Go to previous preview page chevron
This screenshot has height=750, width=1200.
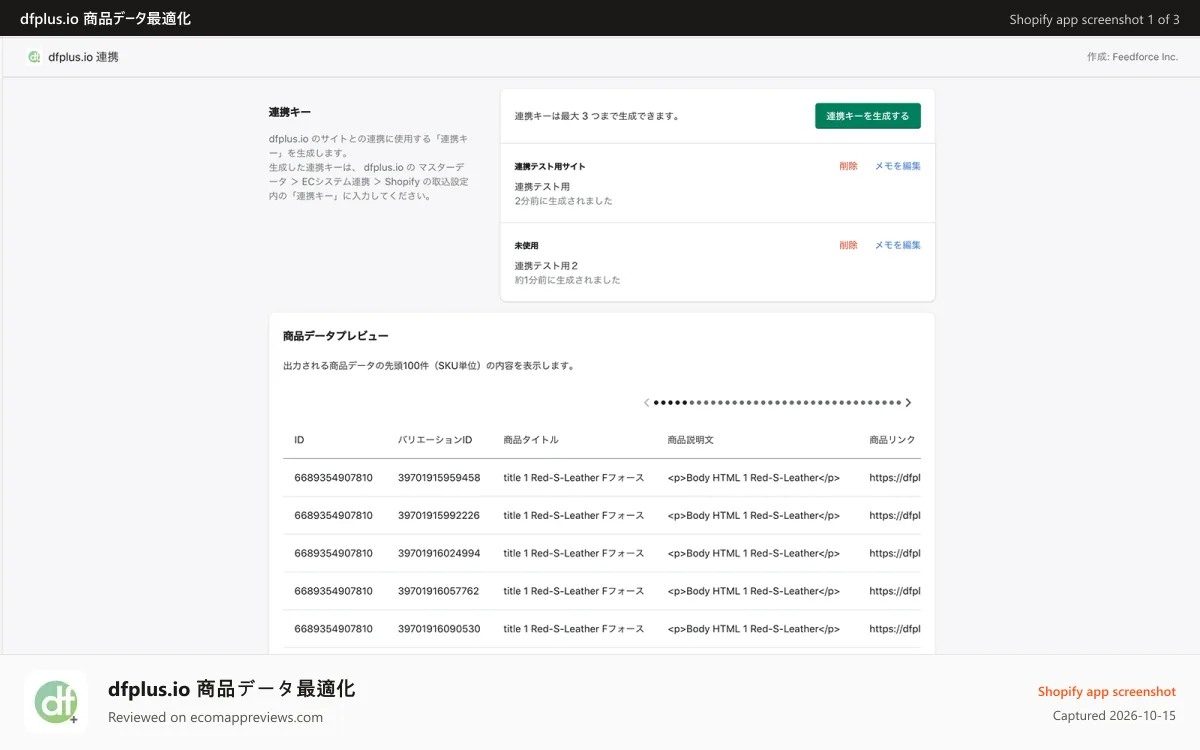coord(647,403)
